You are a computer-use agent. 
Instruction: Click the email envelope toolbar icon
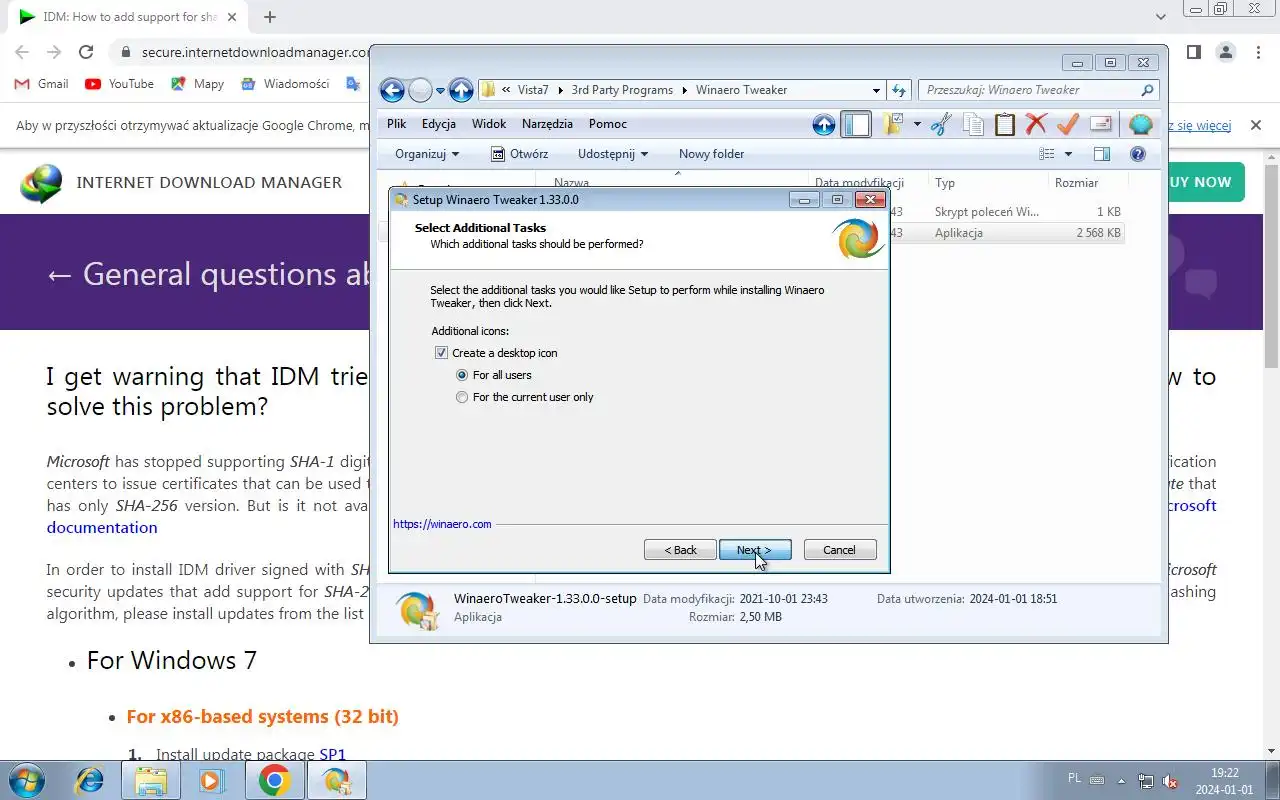click(1101, 124)
